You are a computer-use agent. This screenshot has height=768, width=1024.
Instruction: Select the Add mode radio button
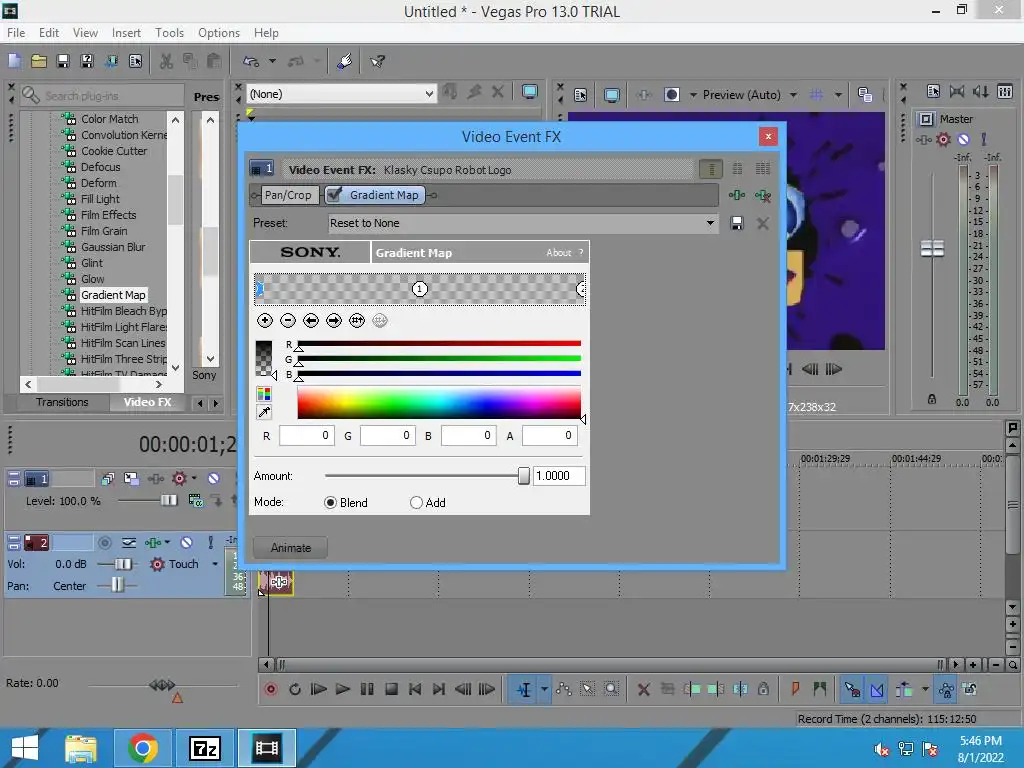coord(416,503)
